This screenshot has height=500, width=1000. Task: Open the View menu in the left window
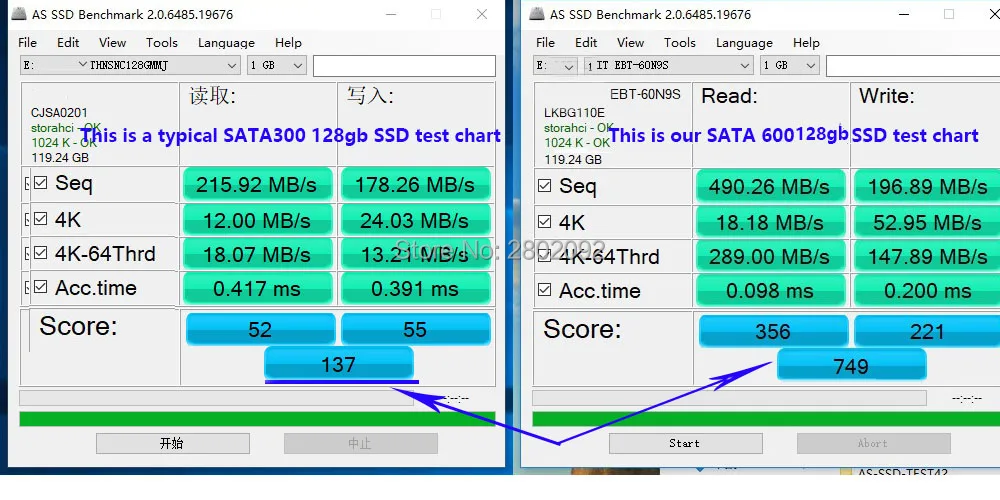click(112, 43)
